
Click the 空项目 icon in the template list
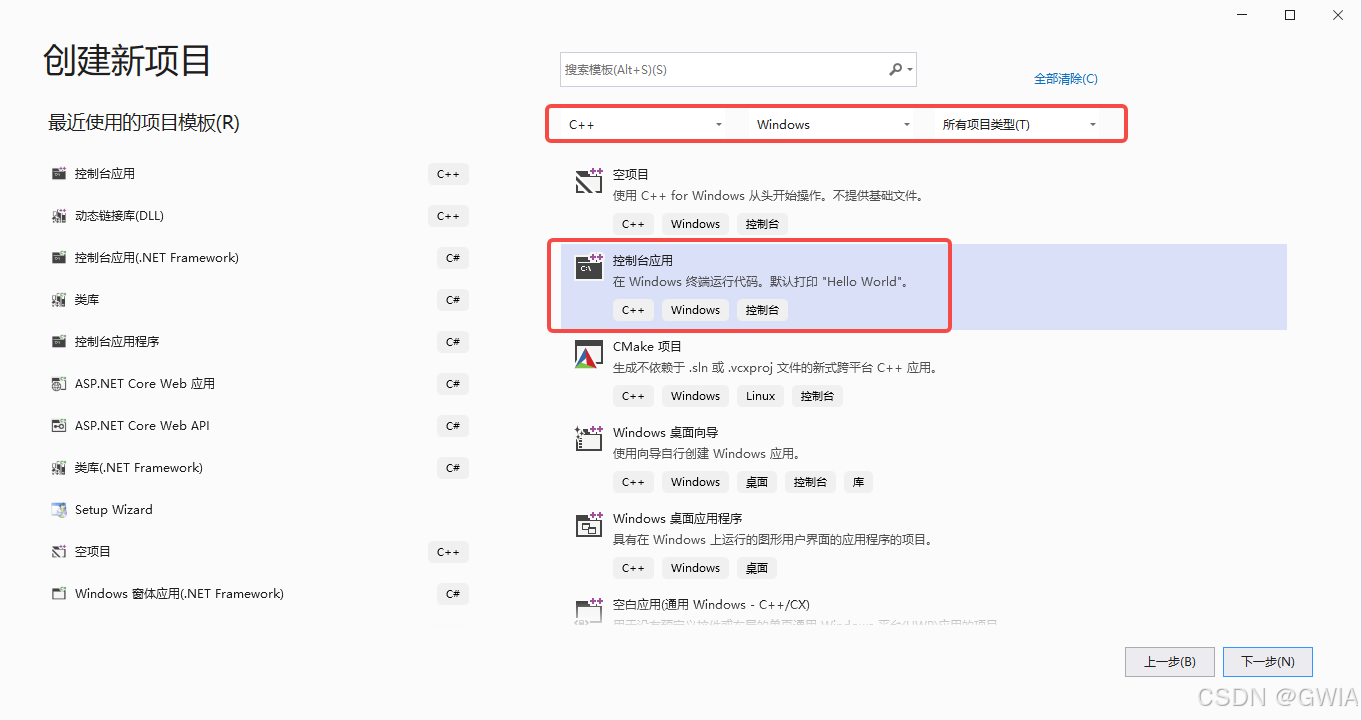[x=589, y=181]
